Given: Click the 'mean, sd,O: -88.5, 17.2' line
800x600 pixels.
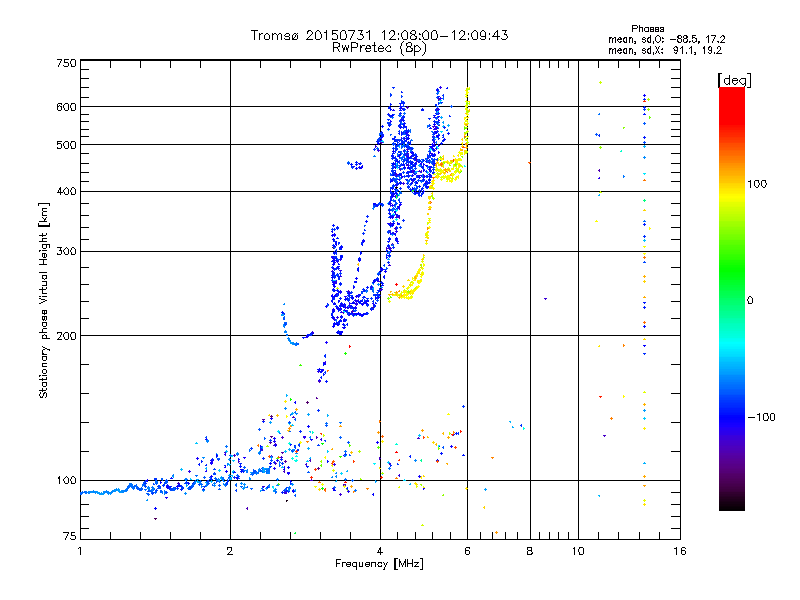Looking at the screenshot, I should [666, 39].
